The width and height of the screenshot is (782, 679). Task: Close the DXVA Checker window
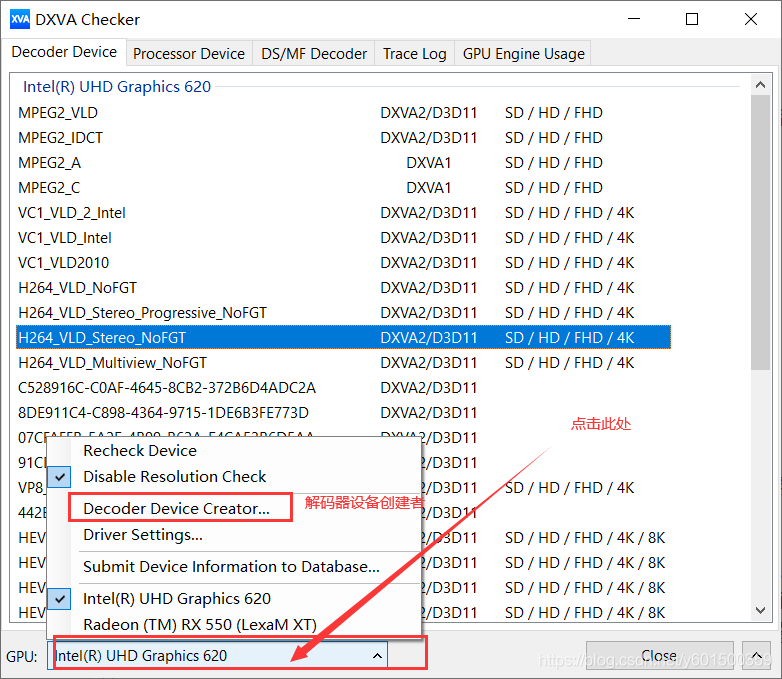751,19
